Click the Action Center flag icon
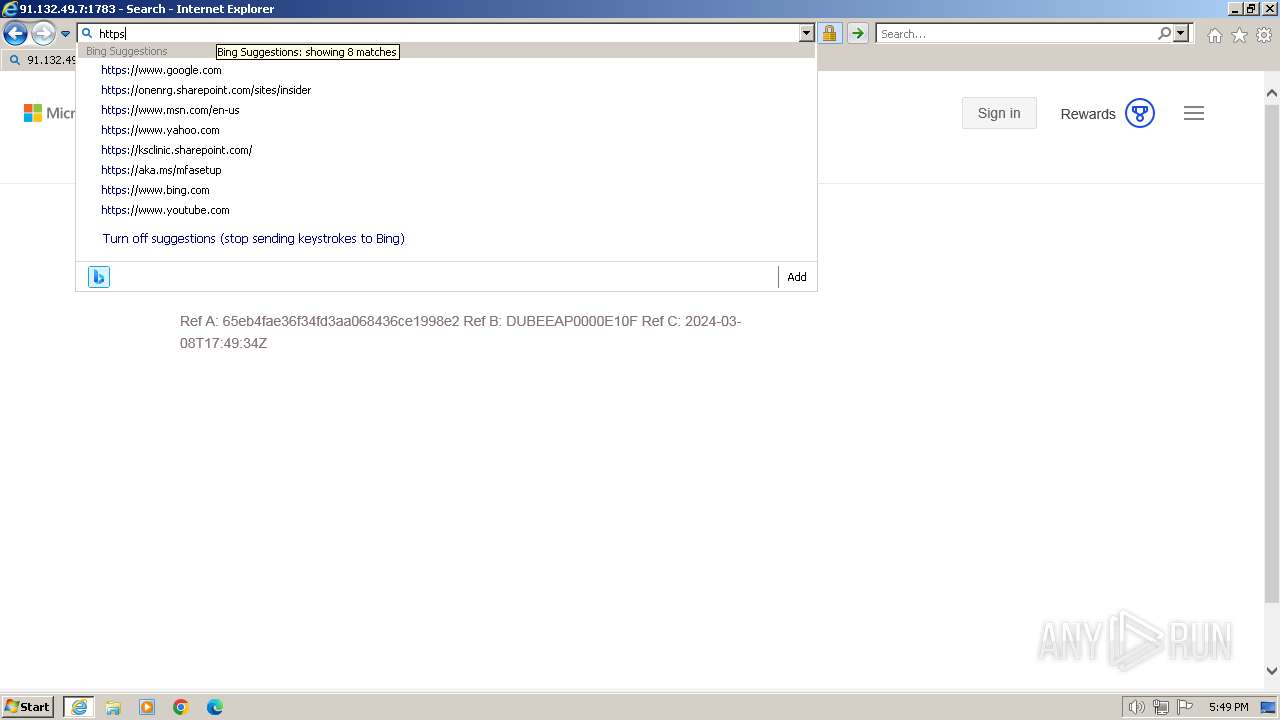The image size is (1280, 720). [1185, 707]
